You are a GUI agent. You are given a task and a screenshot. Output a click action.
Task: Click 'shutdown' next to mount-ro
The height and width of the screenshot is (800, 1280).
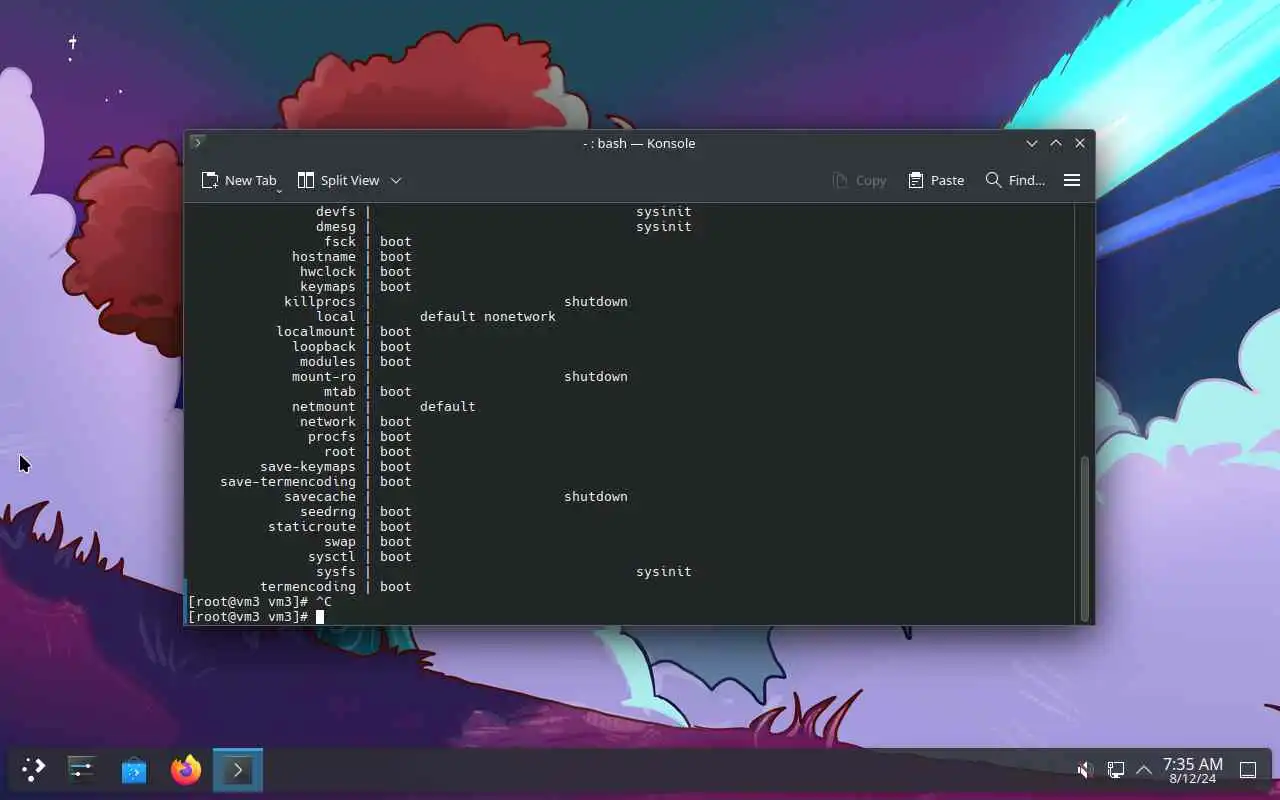click(596, 376)
